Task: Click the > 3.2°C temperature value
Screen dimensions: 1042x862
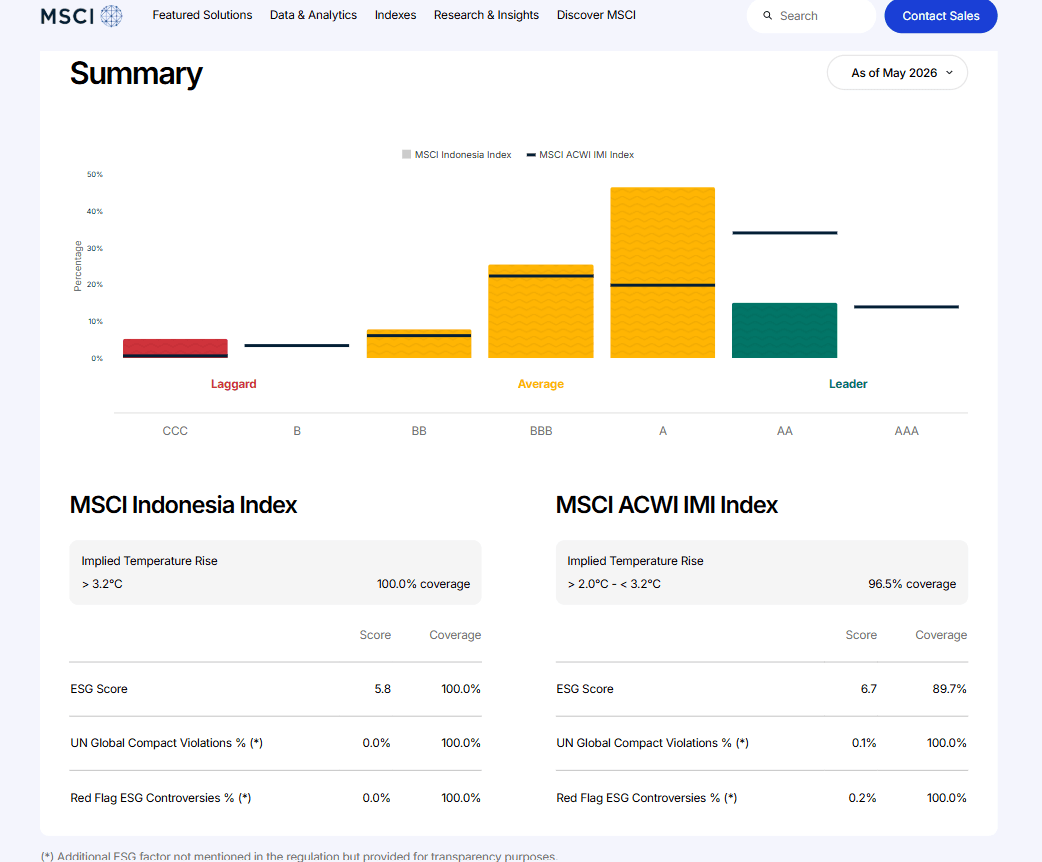Action: pos(102,584)
